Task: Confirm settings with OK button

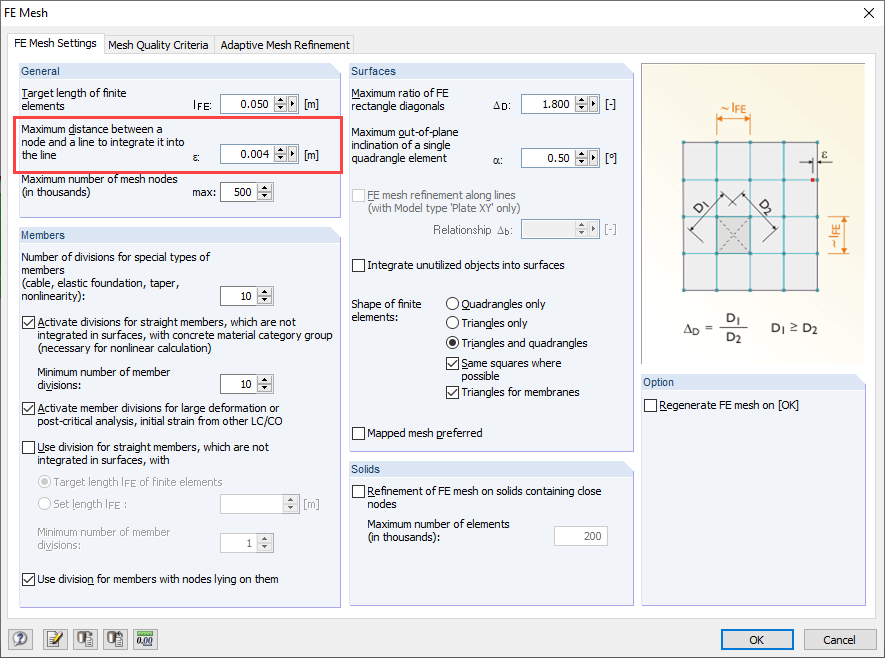Action: 757,639
